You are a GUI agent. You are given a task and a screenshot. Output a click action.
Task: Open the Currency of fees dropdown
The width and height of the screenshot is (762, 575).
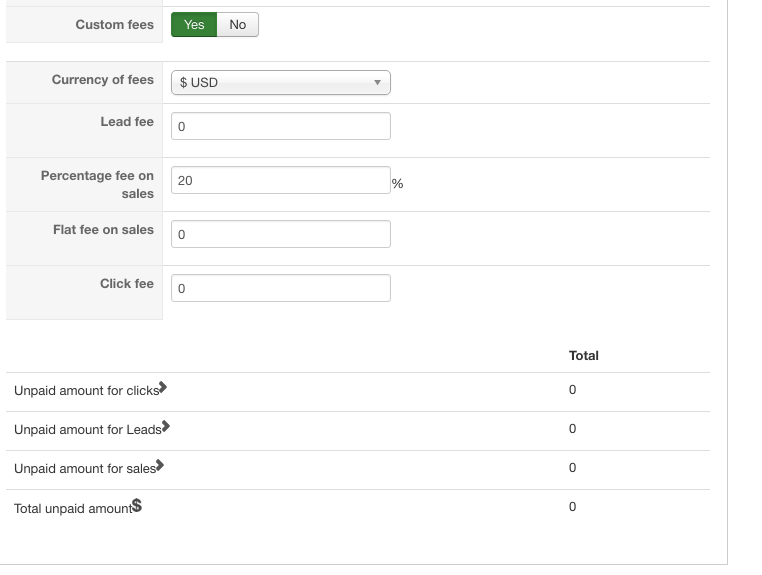(280, 82)
